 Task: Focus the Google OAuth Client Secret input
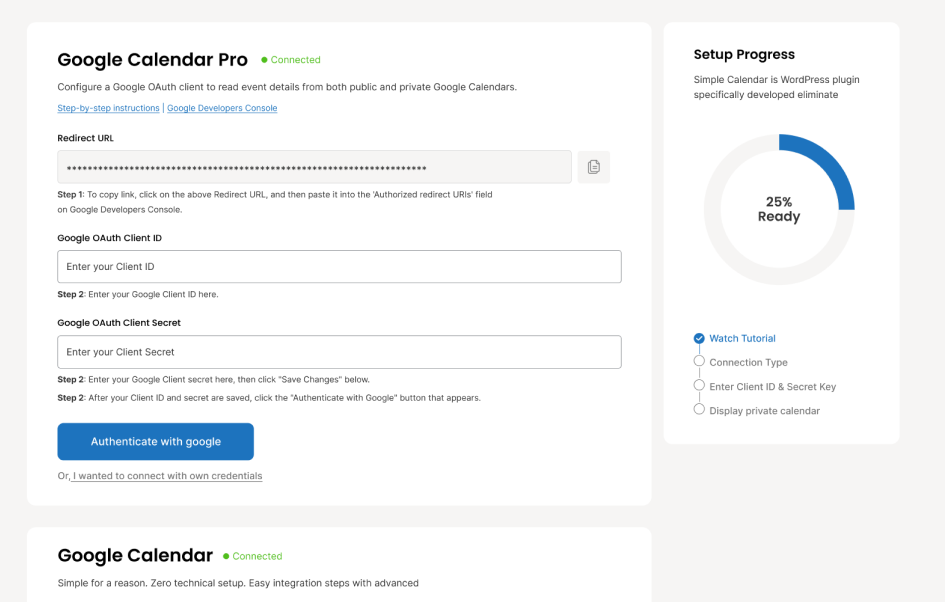point(339,352)
